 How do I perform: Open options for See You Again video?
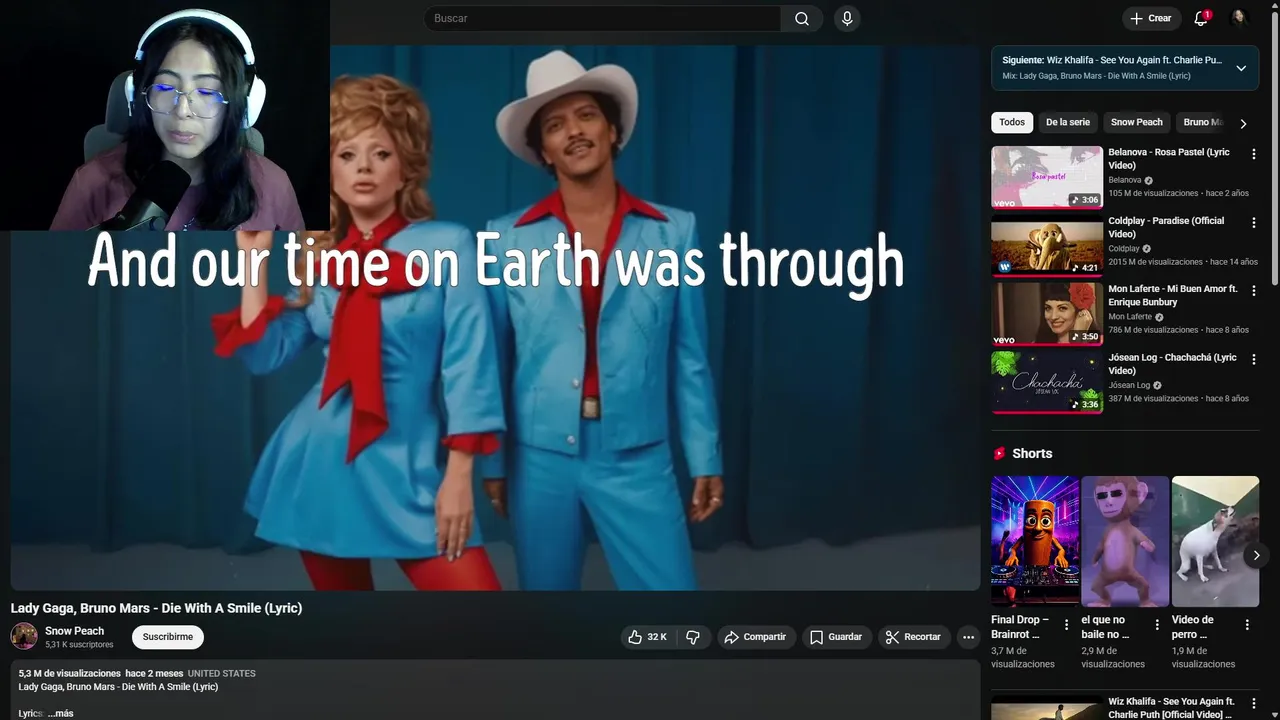(x=1254, y=705)
